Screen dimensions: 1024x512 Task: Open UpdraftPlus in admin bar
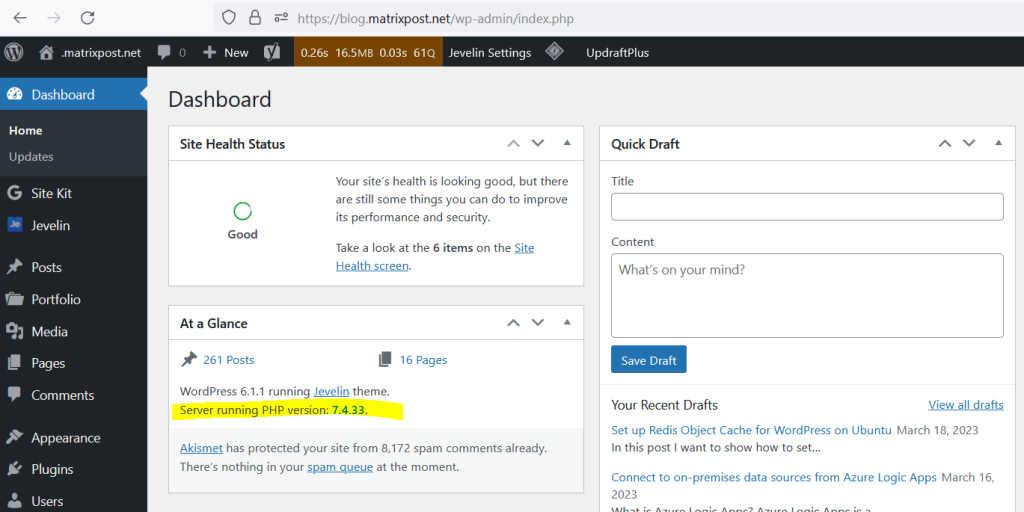pyautogui.click(x=618, y=53)
